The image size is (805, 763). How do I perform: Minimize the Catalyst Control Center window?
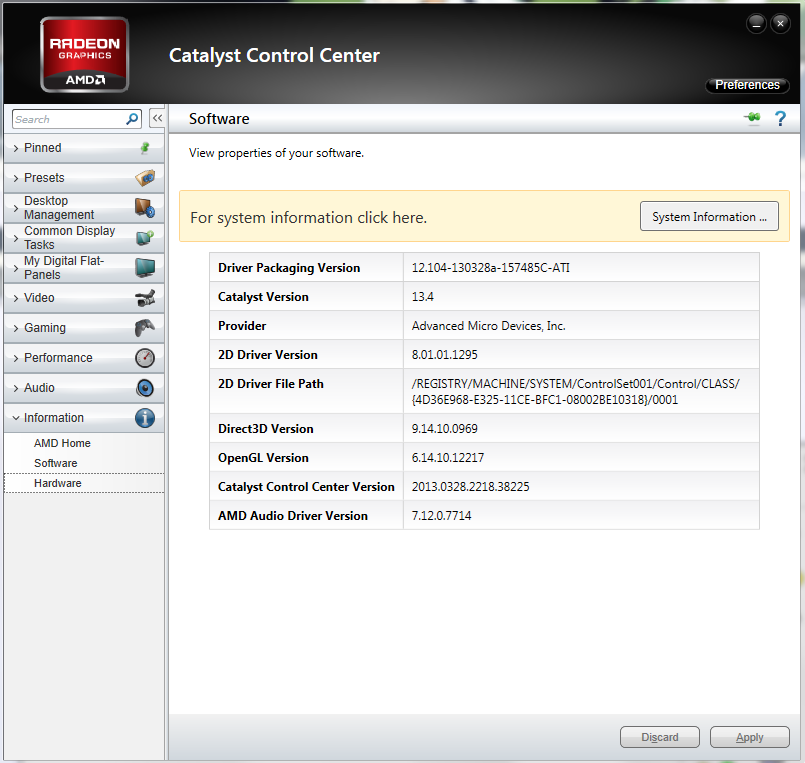756,24
